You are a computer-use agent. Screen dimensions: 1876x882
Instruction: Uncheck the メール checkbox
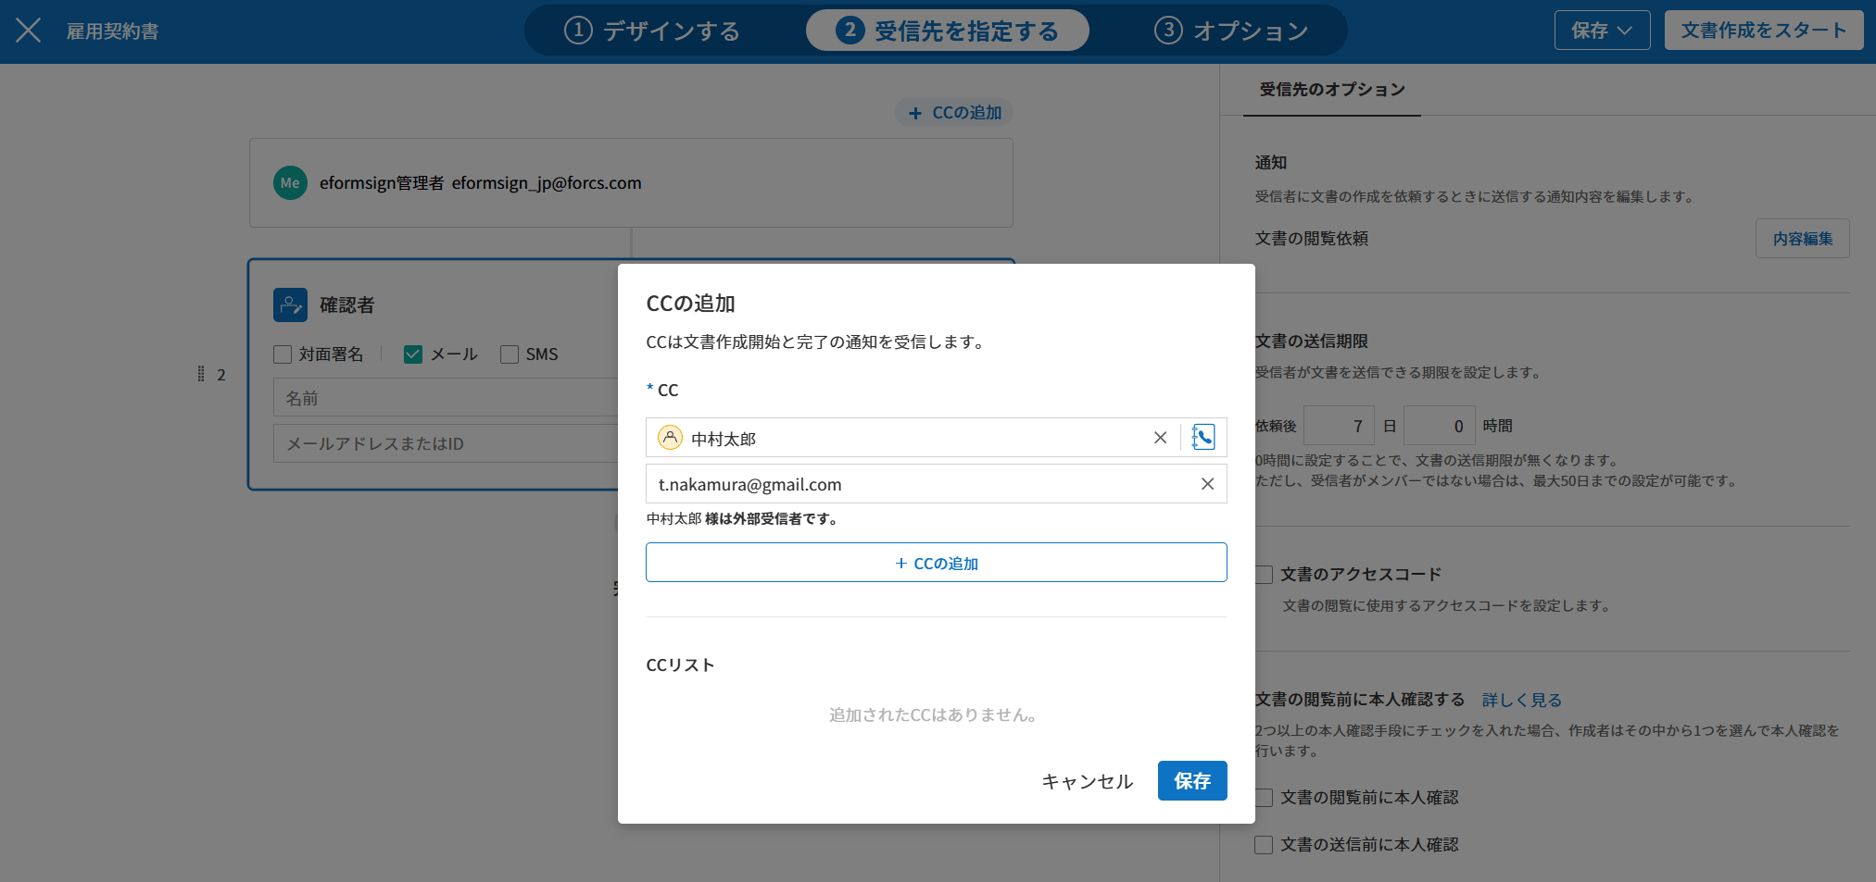click(413, 354)
